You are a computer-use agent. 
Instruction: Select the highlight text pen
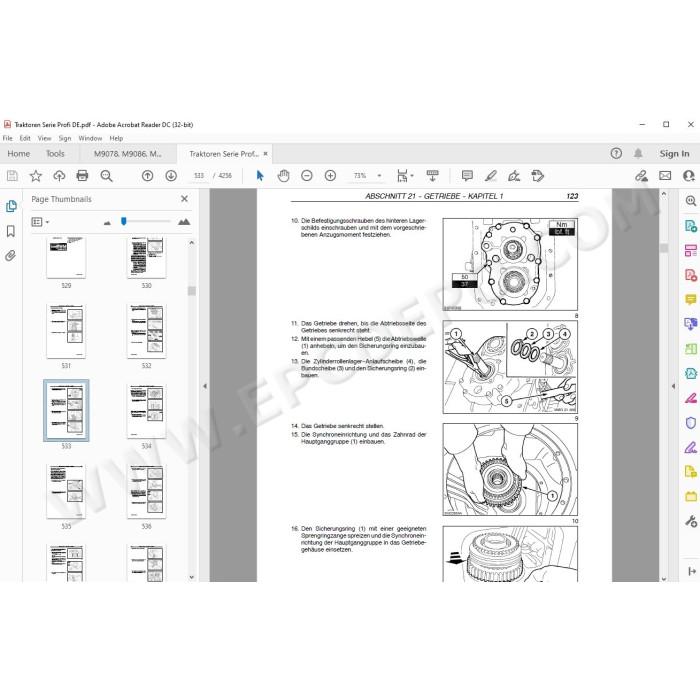(x=491, y=176)
